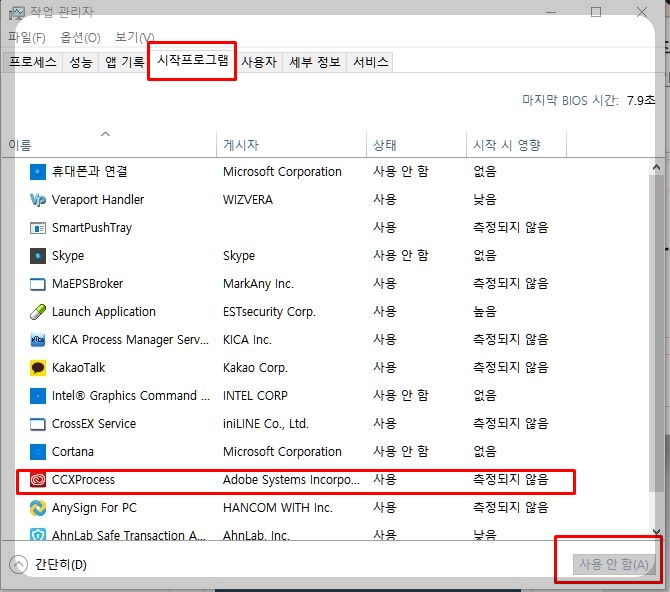670x592 pixels.
Task: Click publisher ESTsecurity Corp.
Action: pyautogui.click(x=269, y=312)
